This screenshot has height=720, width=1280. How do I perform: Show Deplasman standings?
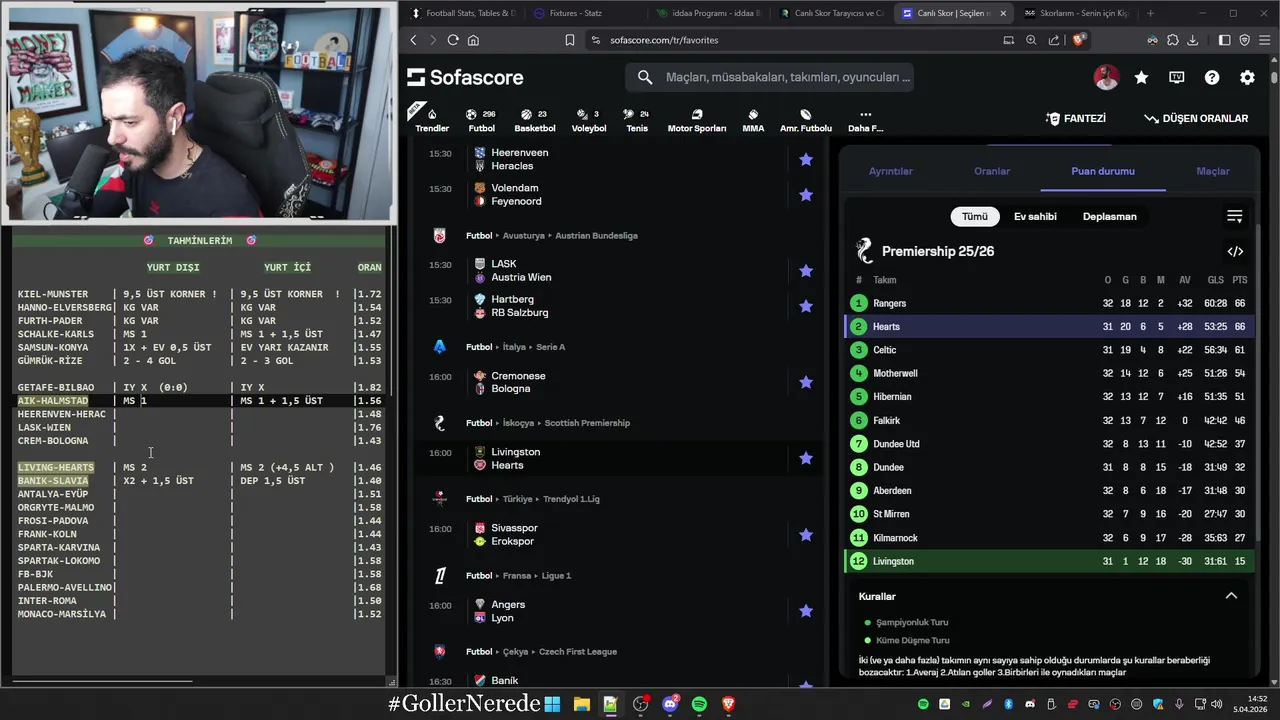(x=1109, y=216)
